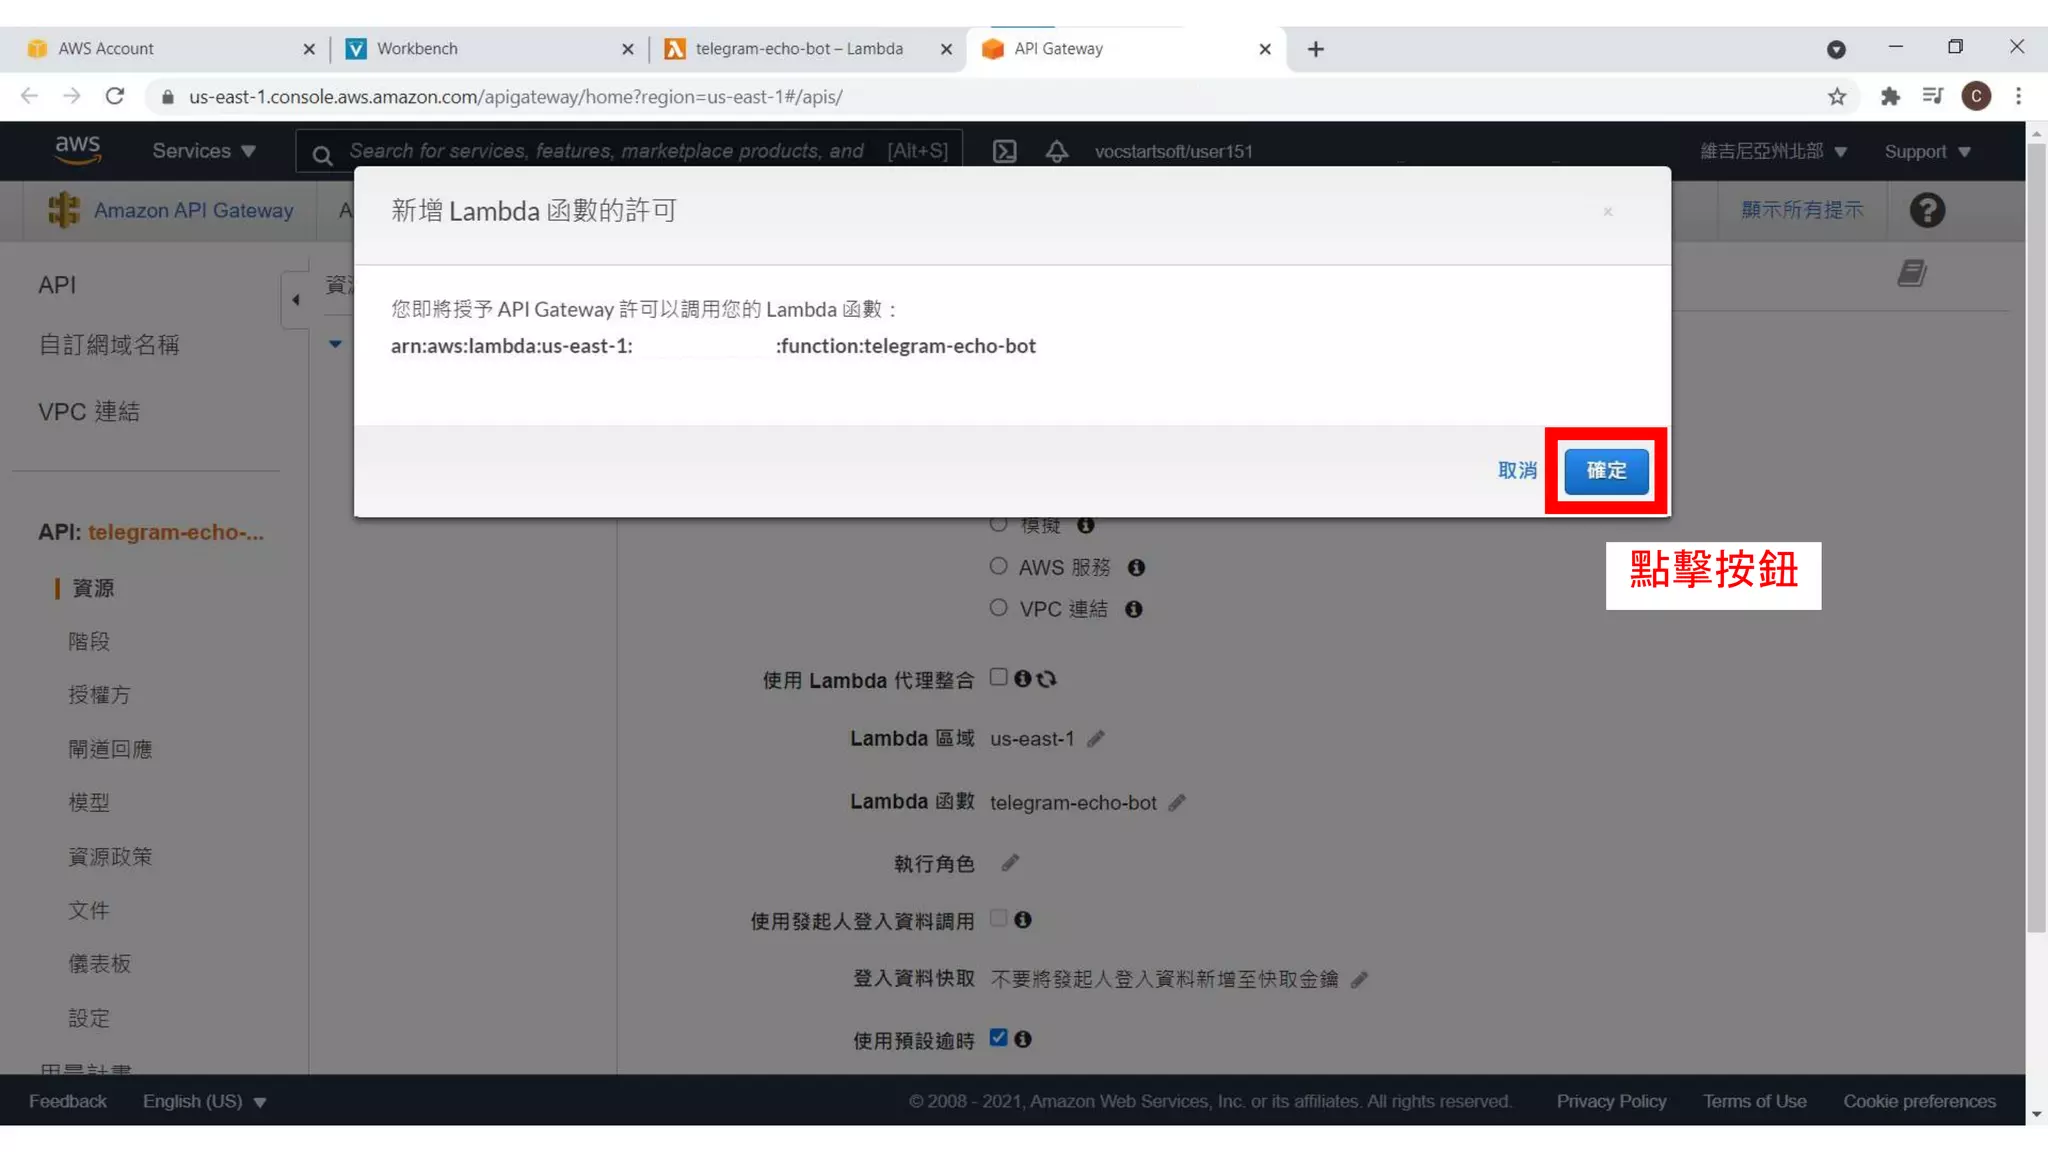This screenshot has width=2048, height=1152.
Task: Open the vocstartsoft/user151 account menu
Action: click(x=1173, y=151)
